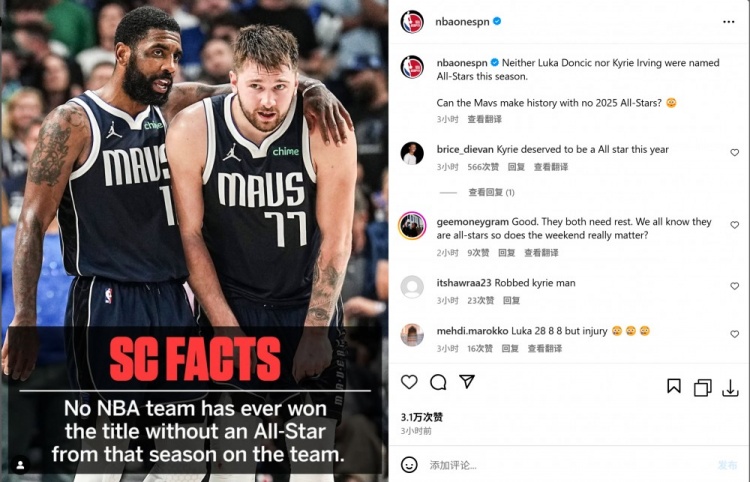Screen dimensions: 750x482
Task: View the likes count of the post
Action: pyautogui.click(x=421, y=417)
